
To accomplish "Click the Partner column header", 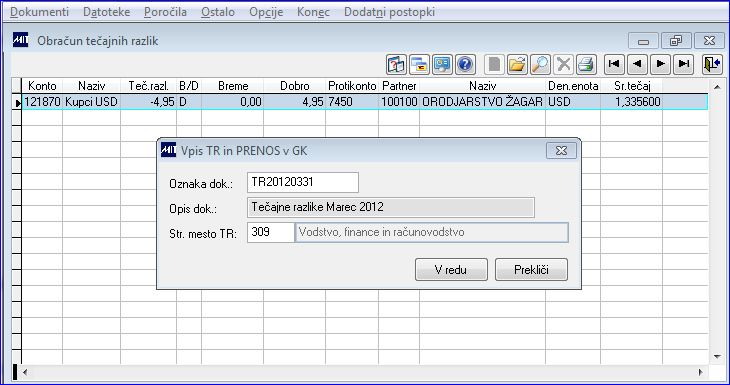I will (399, 86).
